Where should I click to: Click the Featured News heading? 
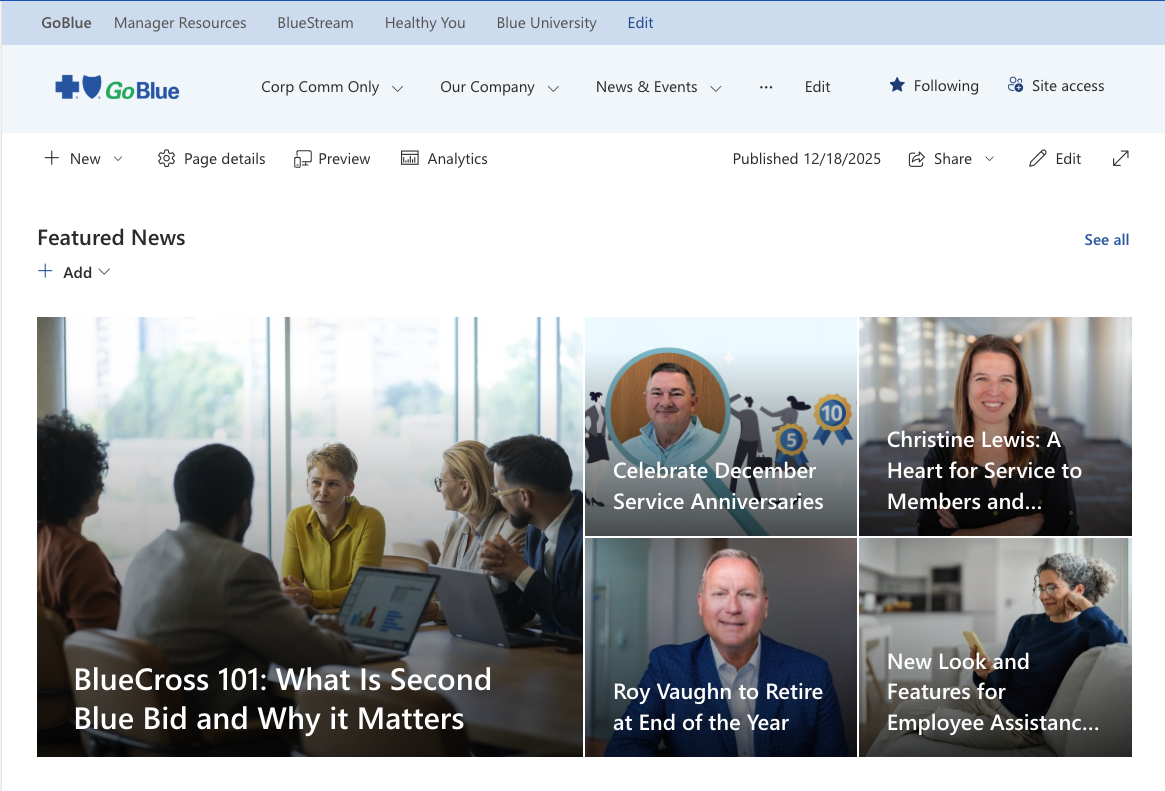[111, 238]
